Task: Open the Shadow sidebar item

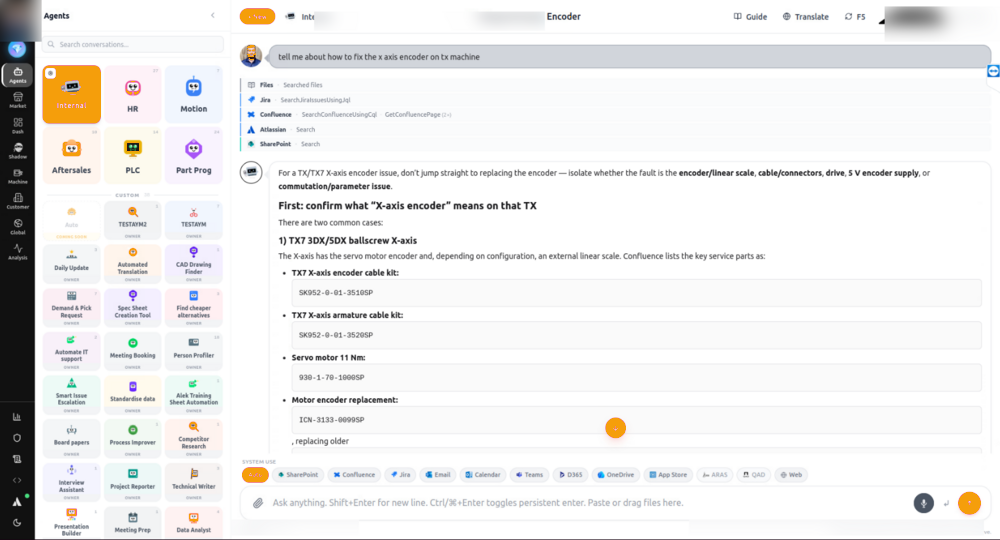Action: [x=17, y=150]
